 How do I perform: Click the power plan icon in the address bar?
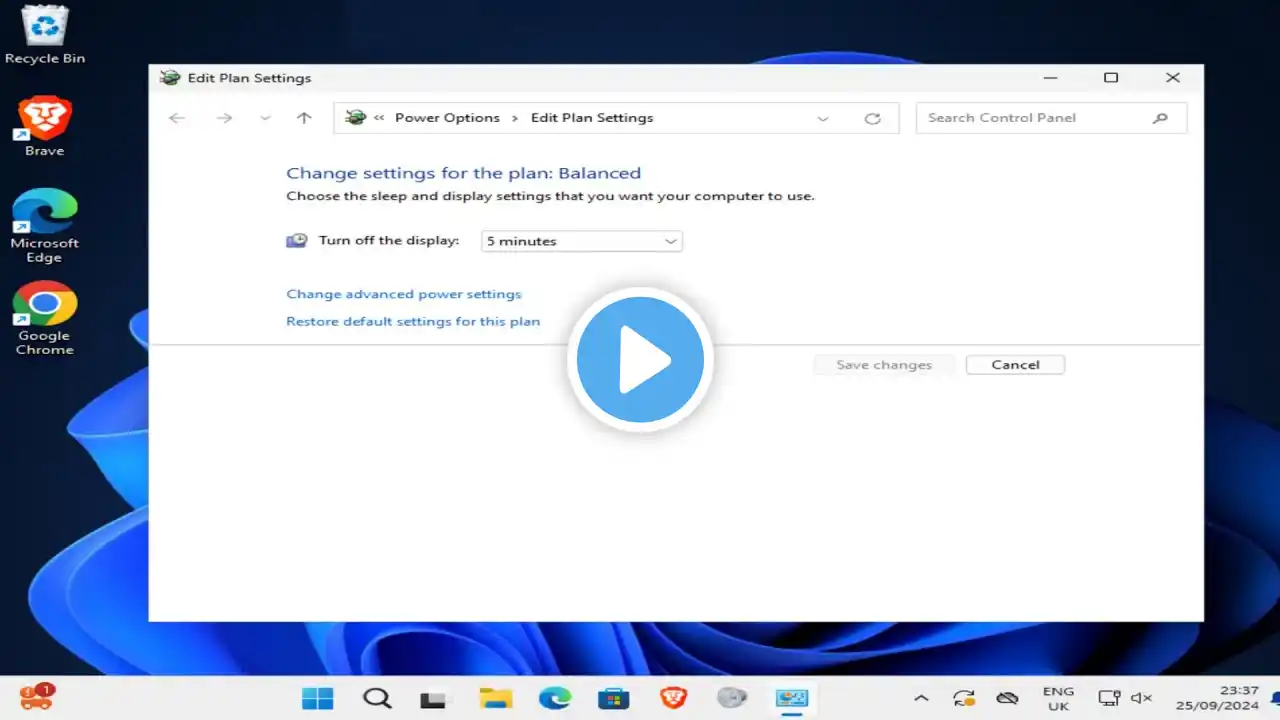(x=355, y=118)
